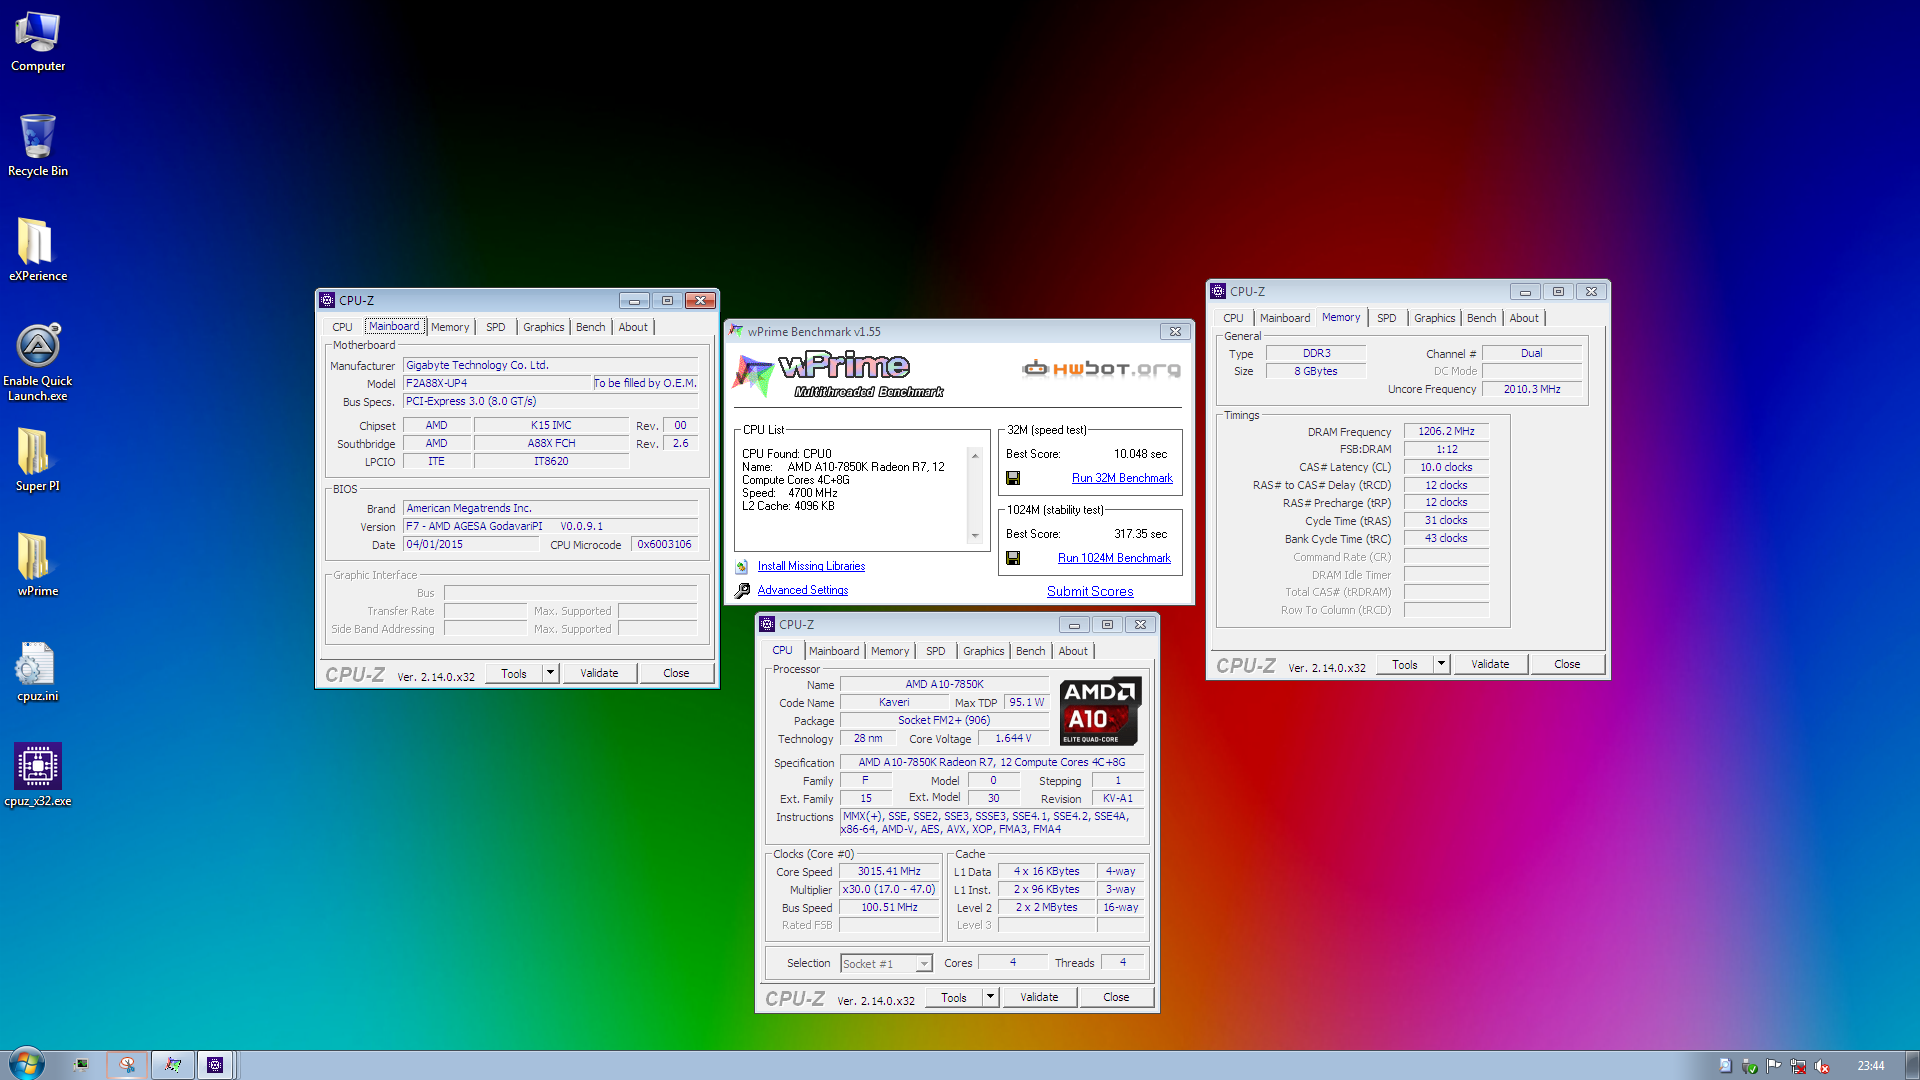Save the 32M score with floppy icon
Viewport: 1920px width, 1080px height.
[x=1013, y=478]
